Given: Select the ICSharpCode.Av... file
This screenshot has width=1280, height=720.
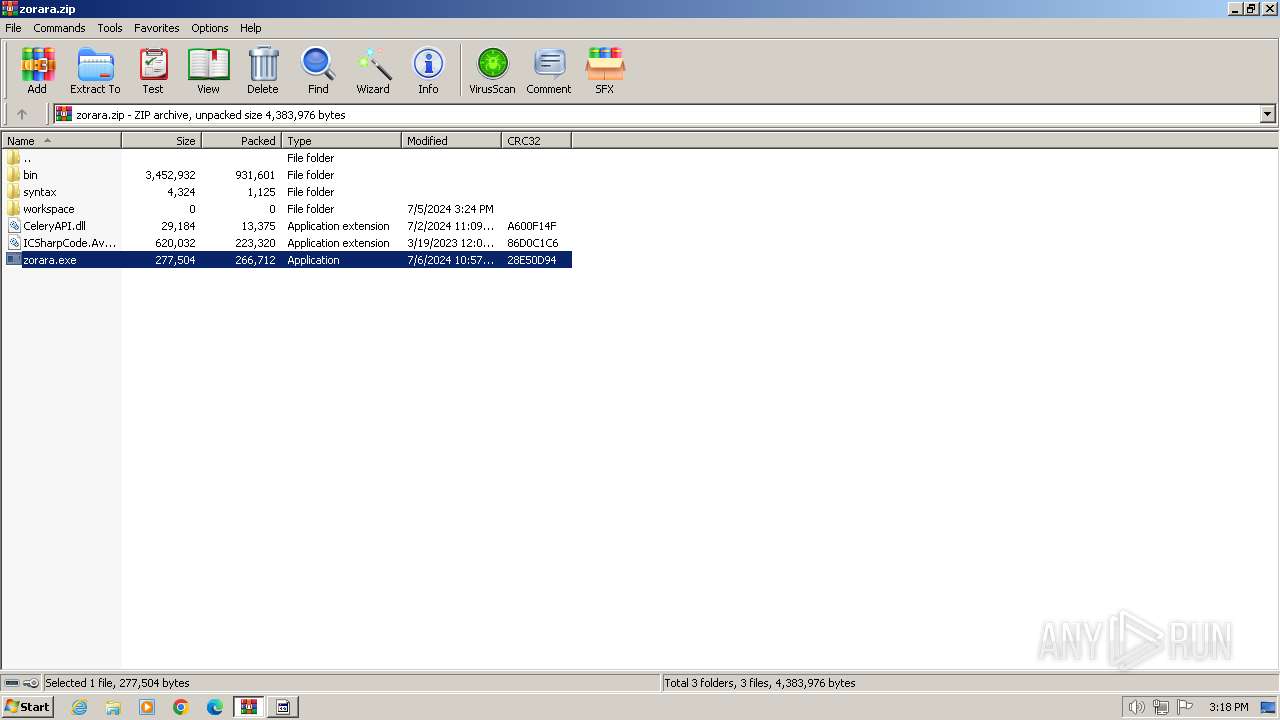Looking at the screenshot, I should (287, 243).
